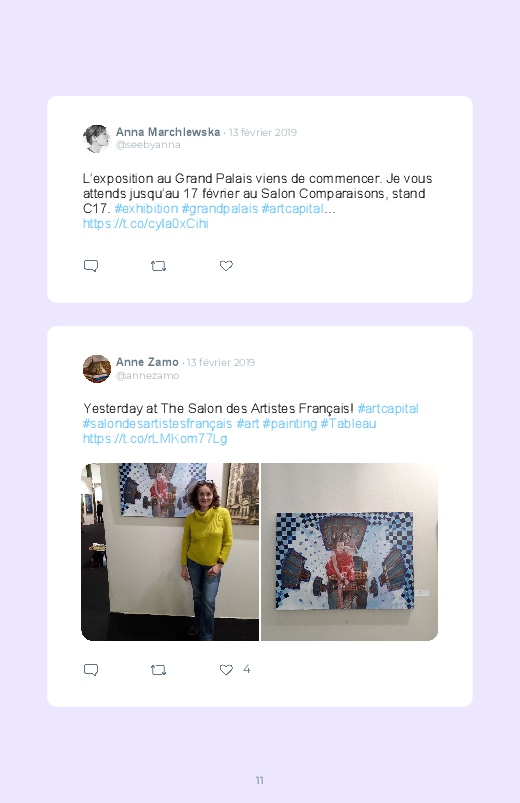Screen dimensions: 520x803
Task: Open Anne Zamo's profile avatar
Action: point(97,369)
